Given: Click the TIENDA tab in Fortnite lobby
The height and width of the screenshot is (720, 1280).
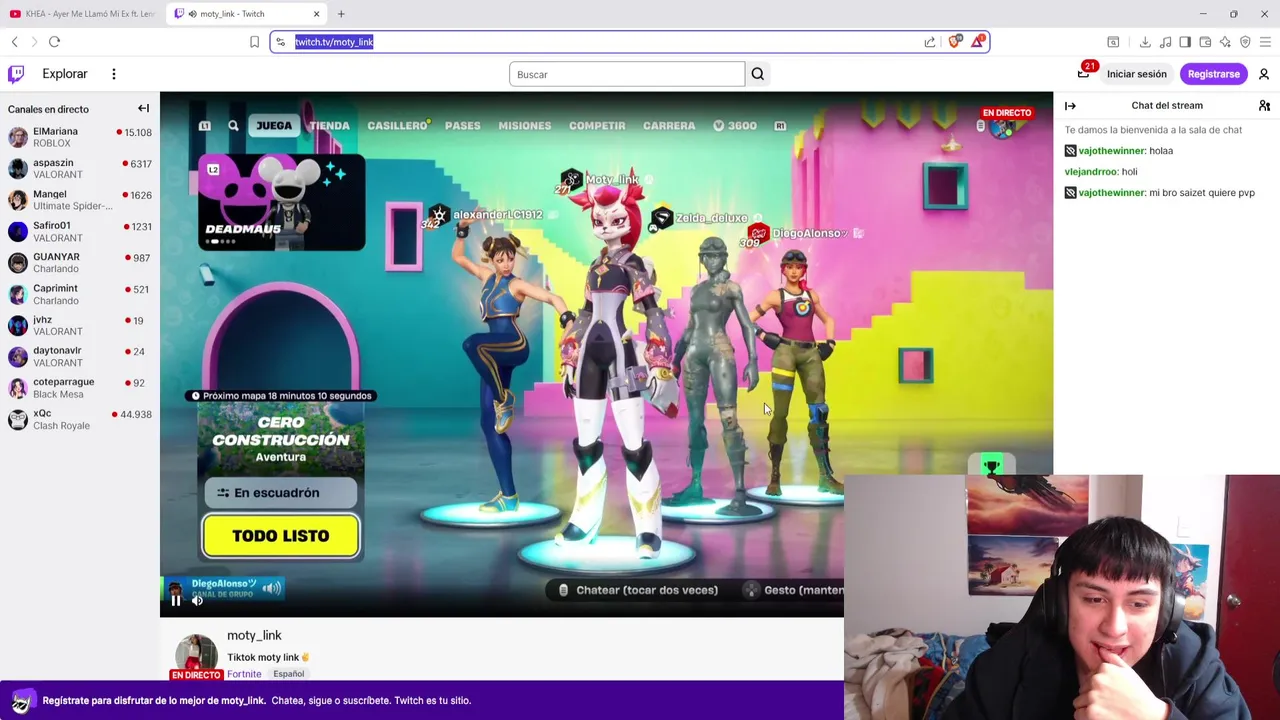Looking at the screenshot, I should (x=329, y=126).
